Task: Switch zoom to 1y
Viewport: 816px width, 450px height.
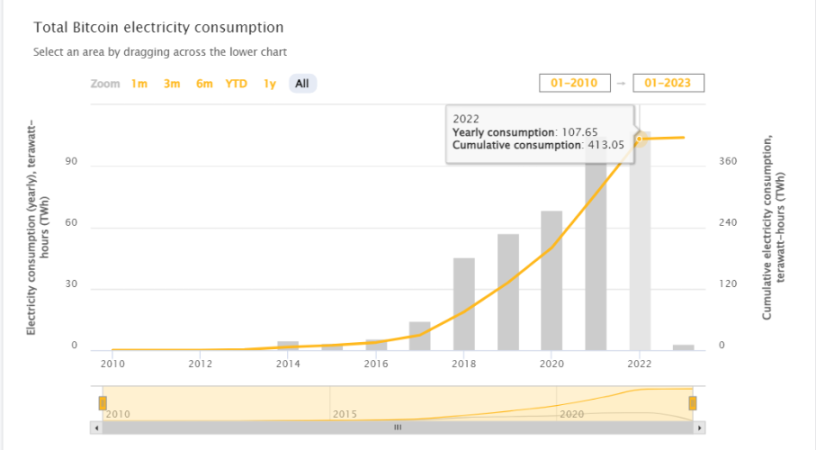Action: tap(269, 84)
